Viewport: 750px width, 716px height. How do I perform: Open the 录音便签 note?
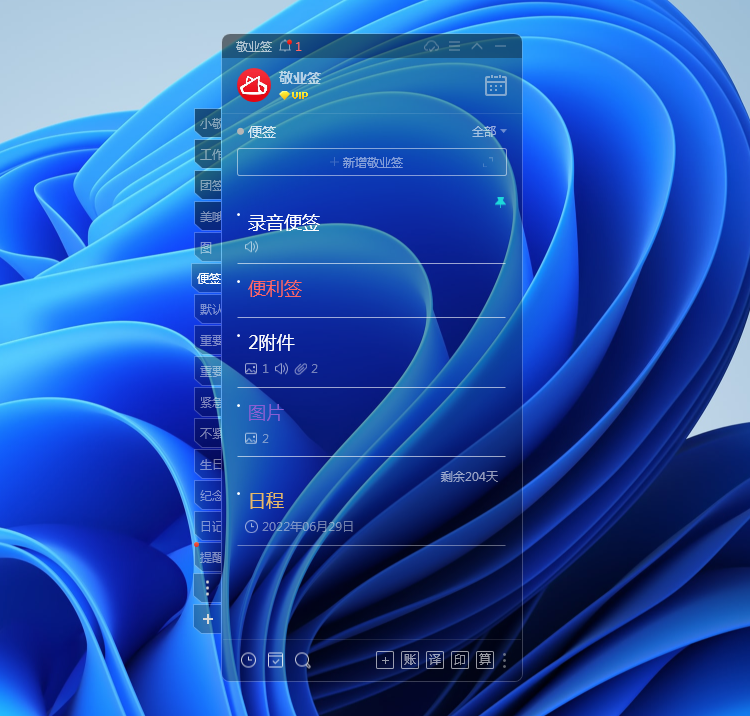pos(284,223)
